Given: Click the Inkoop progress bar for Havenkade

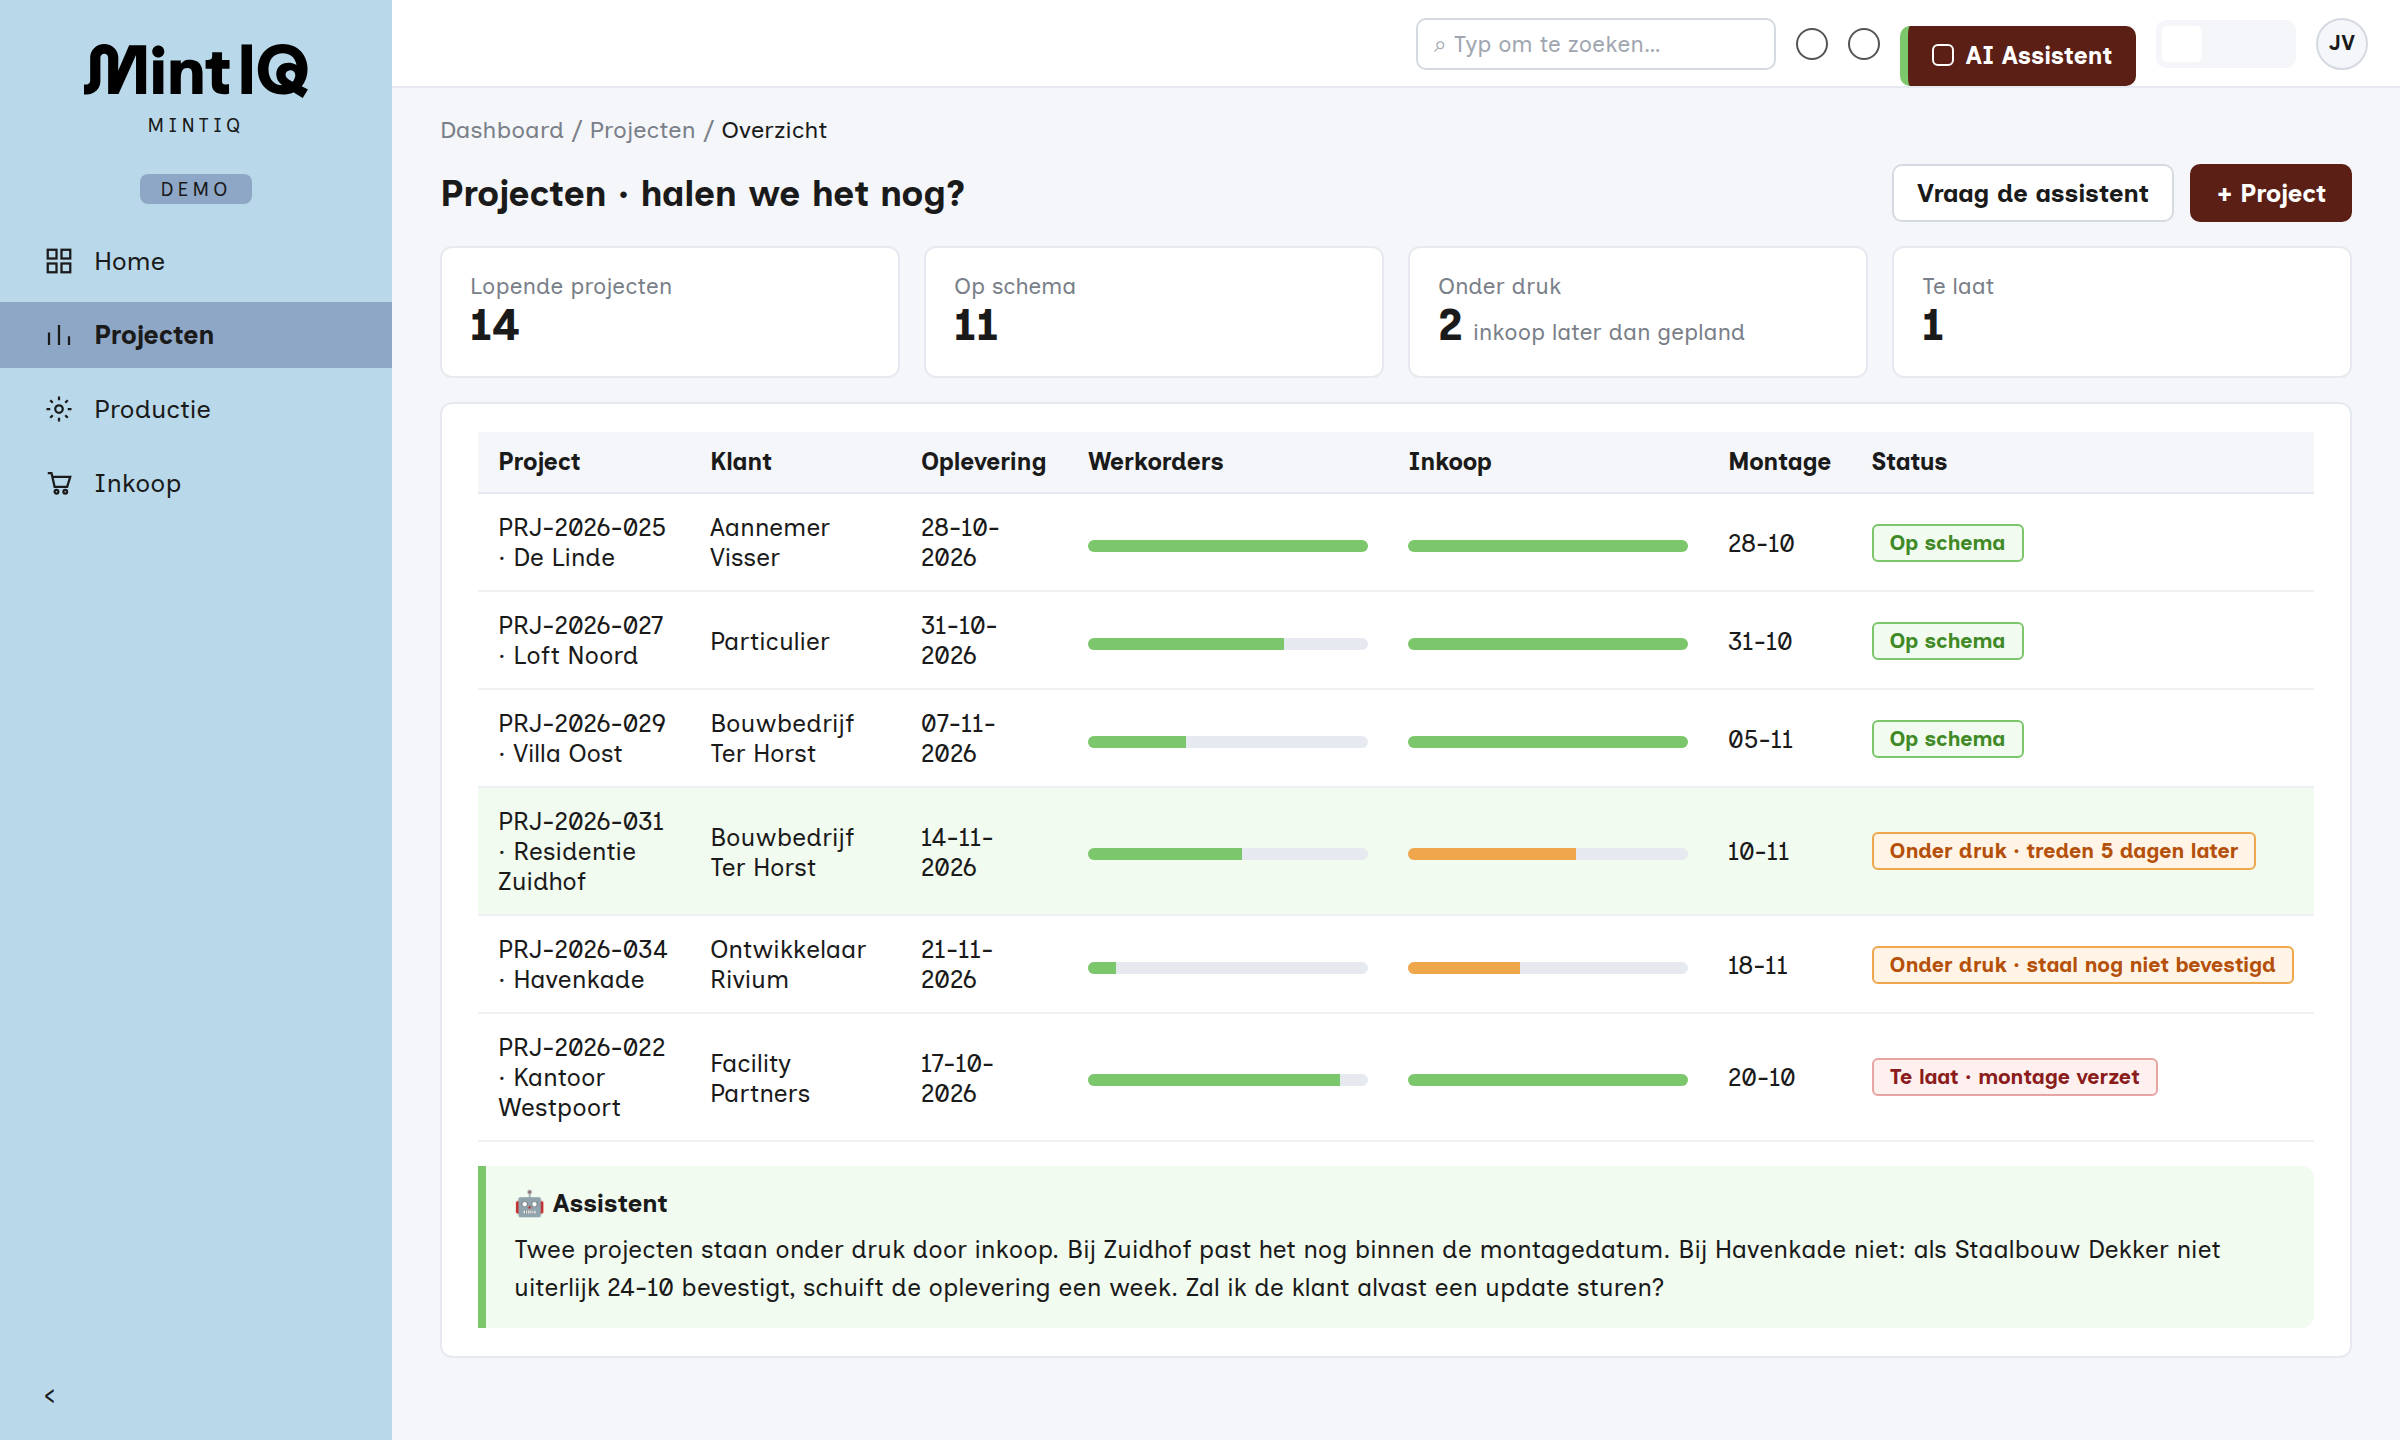Looking at the screenshot, I should tap(1547, 967).
